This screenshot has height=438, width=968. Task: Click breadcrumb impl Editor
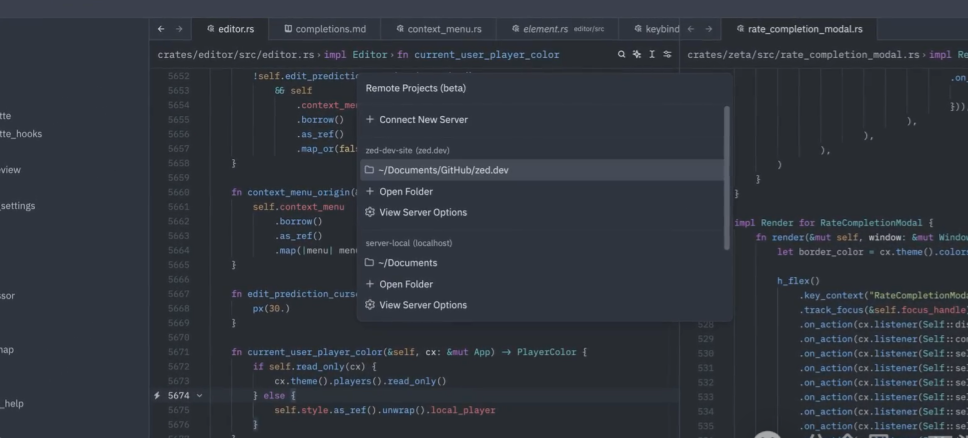point(355,54)
